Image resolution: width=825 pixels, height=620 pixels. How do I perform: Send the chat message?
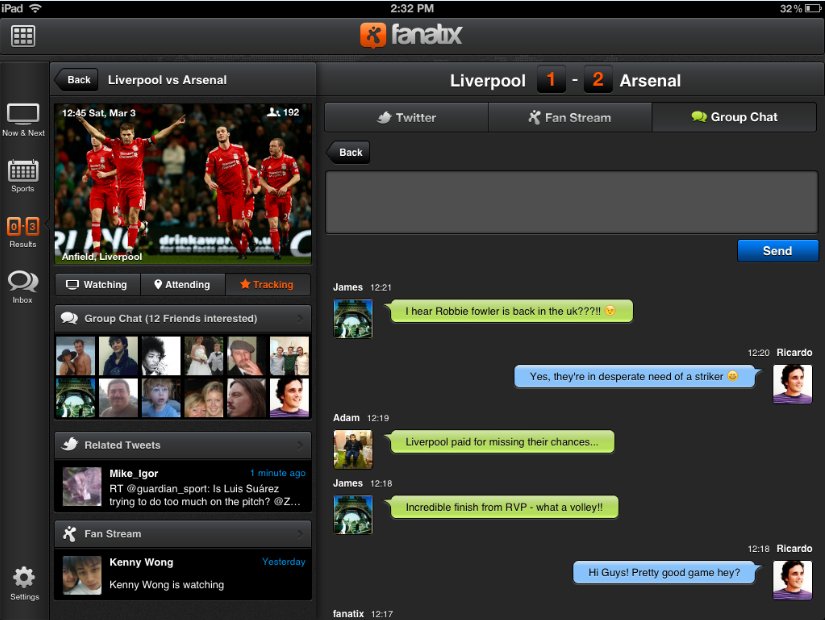click(x=778, y=251)
